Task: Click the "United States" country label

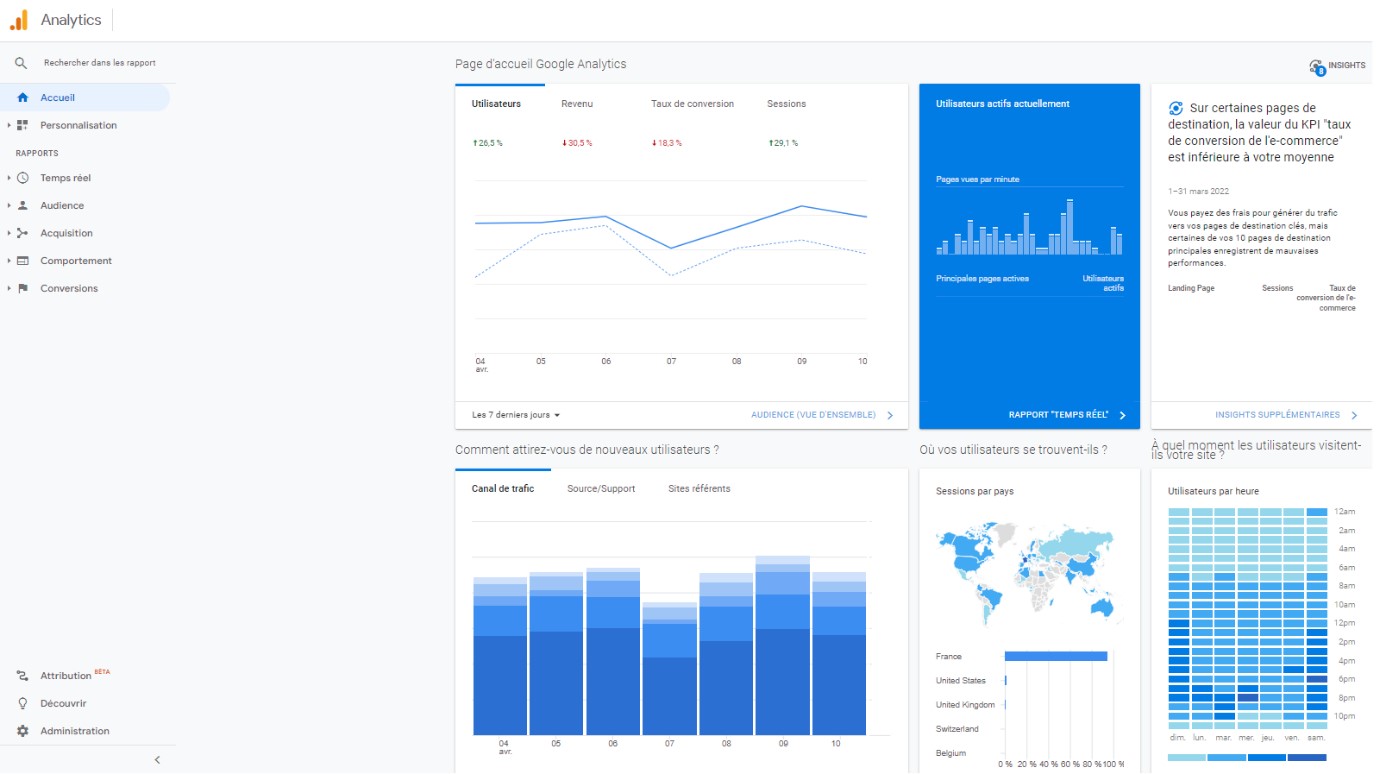Action: 961,681
